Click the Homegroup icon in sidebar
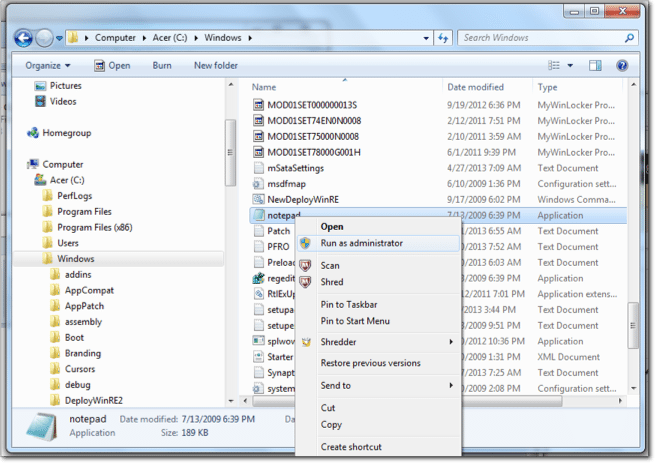Image resolution: width=657 pixels, height=465 pixels. coord(33,132)
